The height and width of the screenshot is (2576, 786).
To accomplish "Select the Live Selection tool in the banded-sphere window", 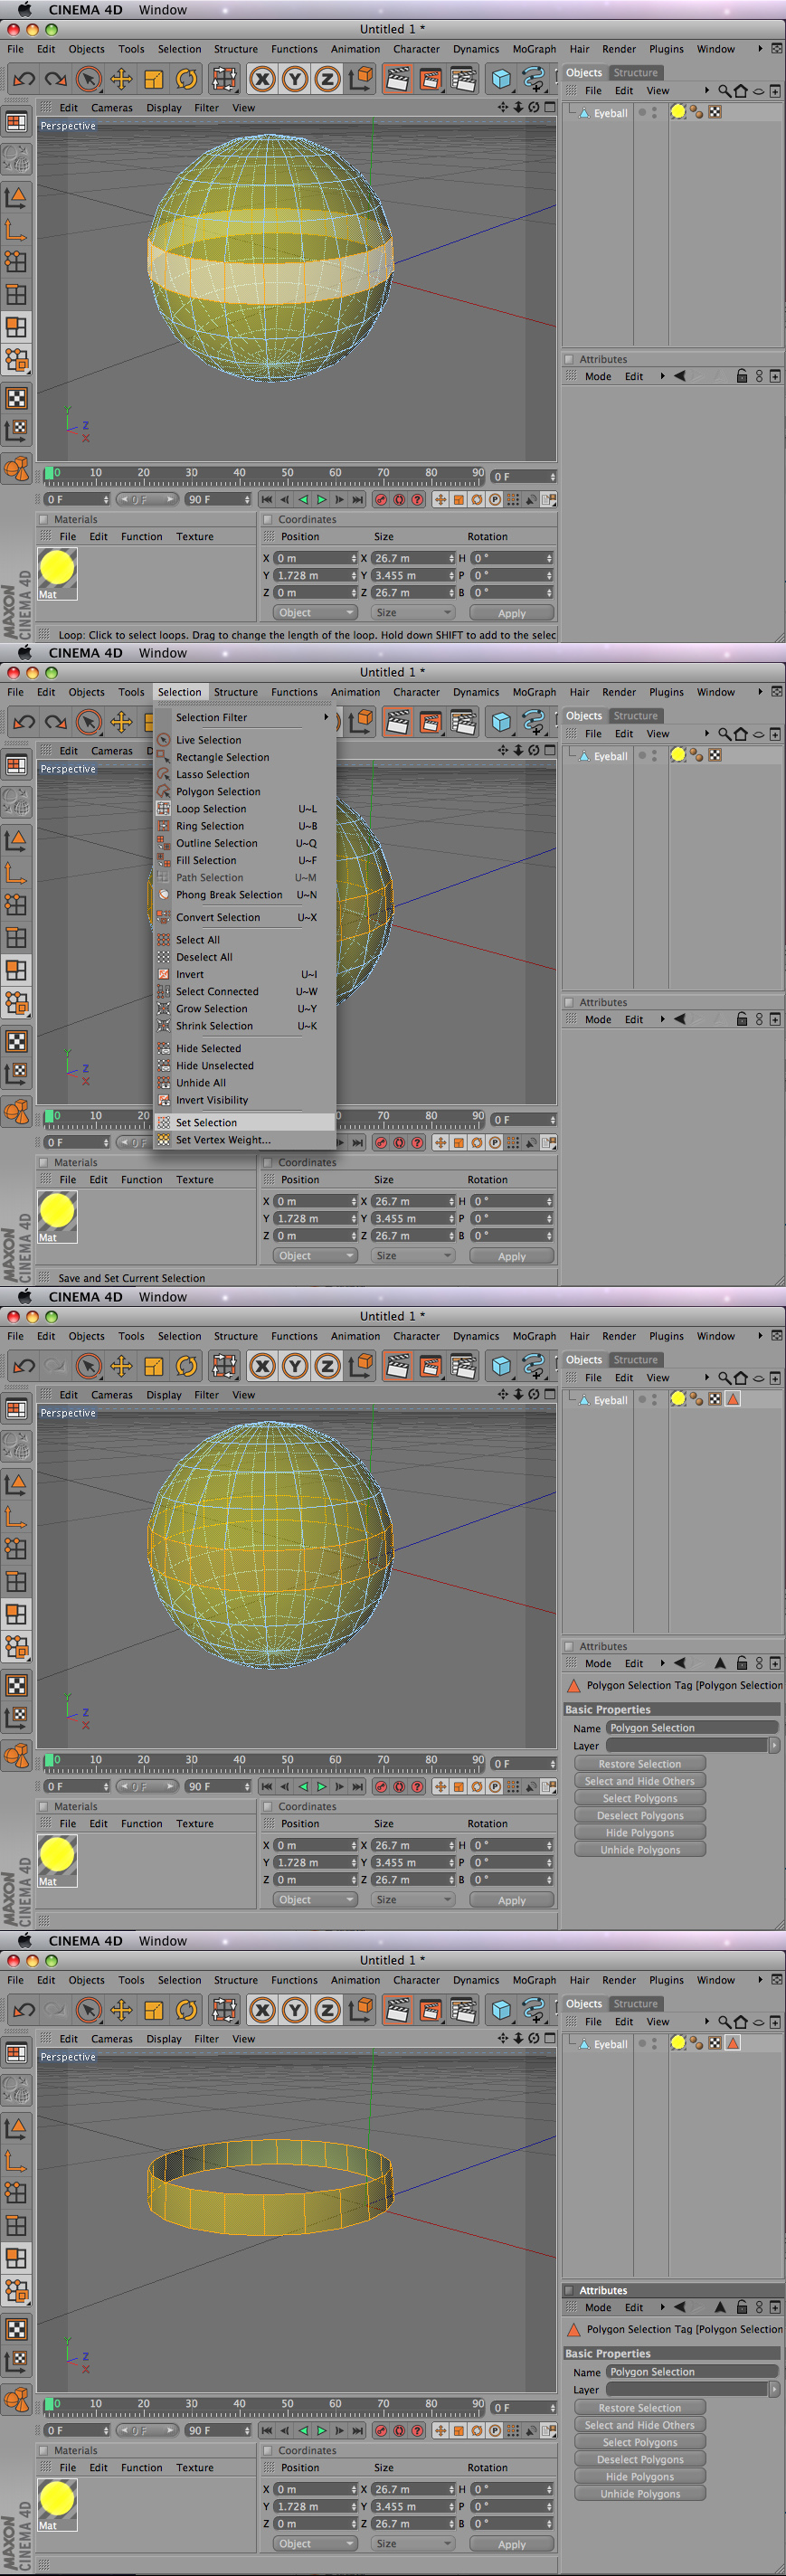I will click(x=89, y=79).
